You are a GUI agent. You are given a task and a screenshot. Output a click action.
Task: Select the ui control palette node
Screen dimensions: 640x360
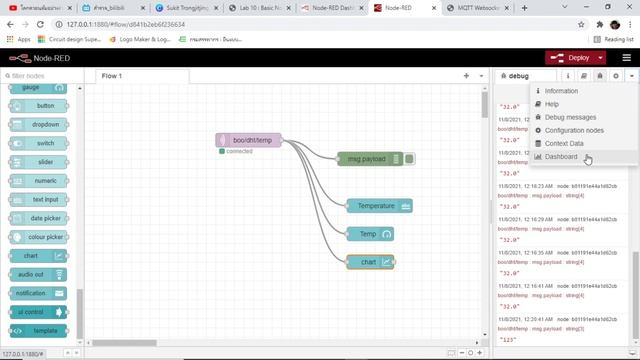38,312
